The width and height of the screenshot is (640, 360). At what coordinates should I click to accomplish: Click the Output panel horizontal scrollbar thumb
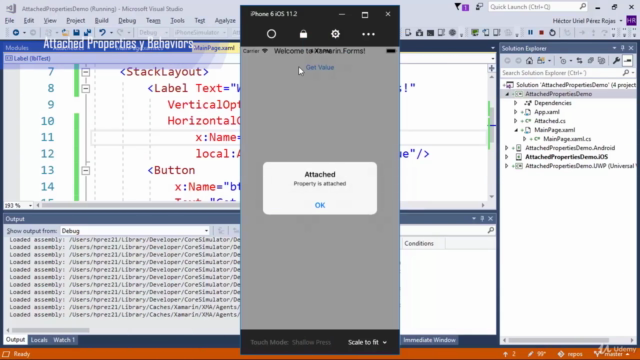coord(51,330)
